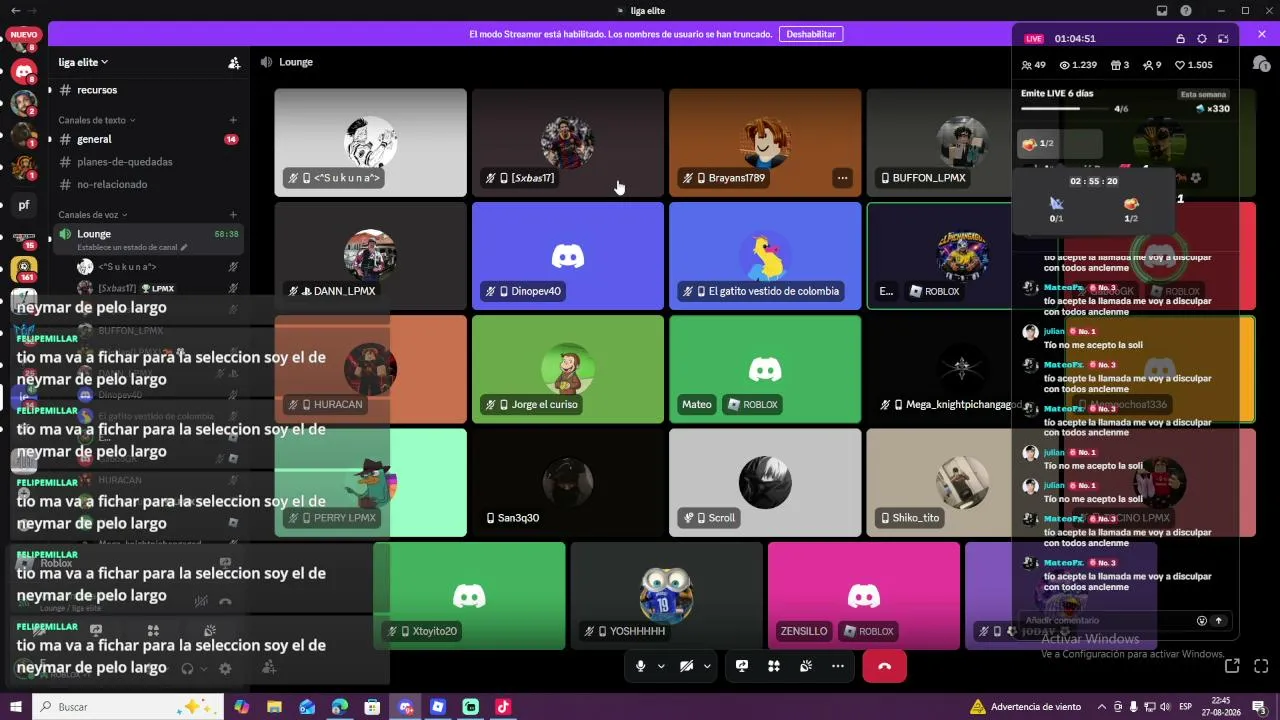The width and height of the screenshot is (1280, 720).
Task: Focus the <^Sukuna^> video tile
Action: (370, 142)
